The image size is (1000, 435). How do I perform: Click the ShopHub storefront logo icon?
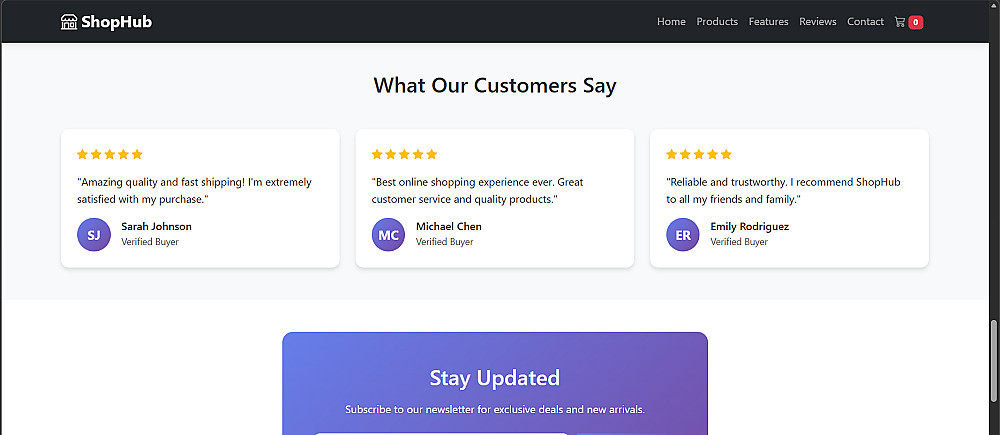coord(69,22)
